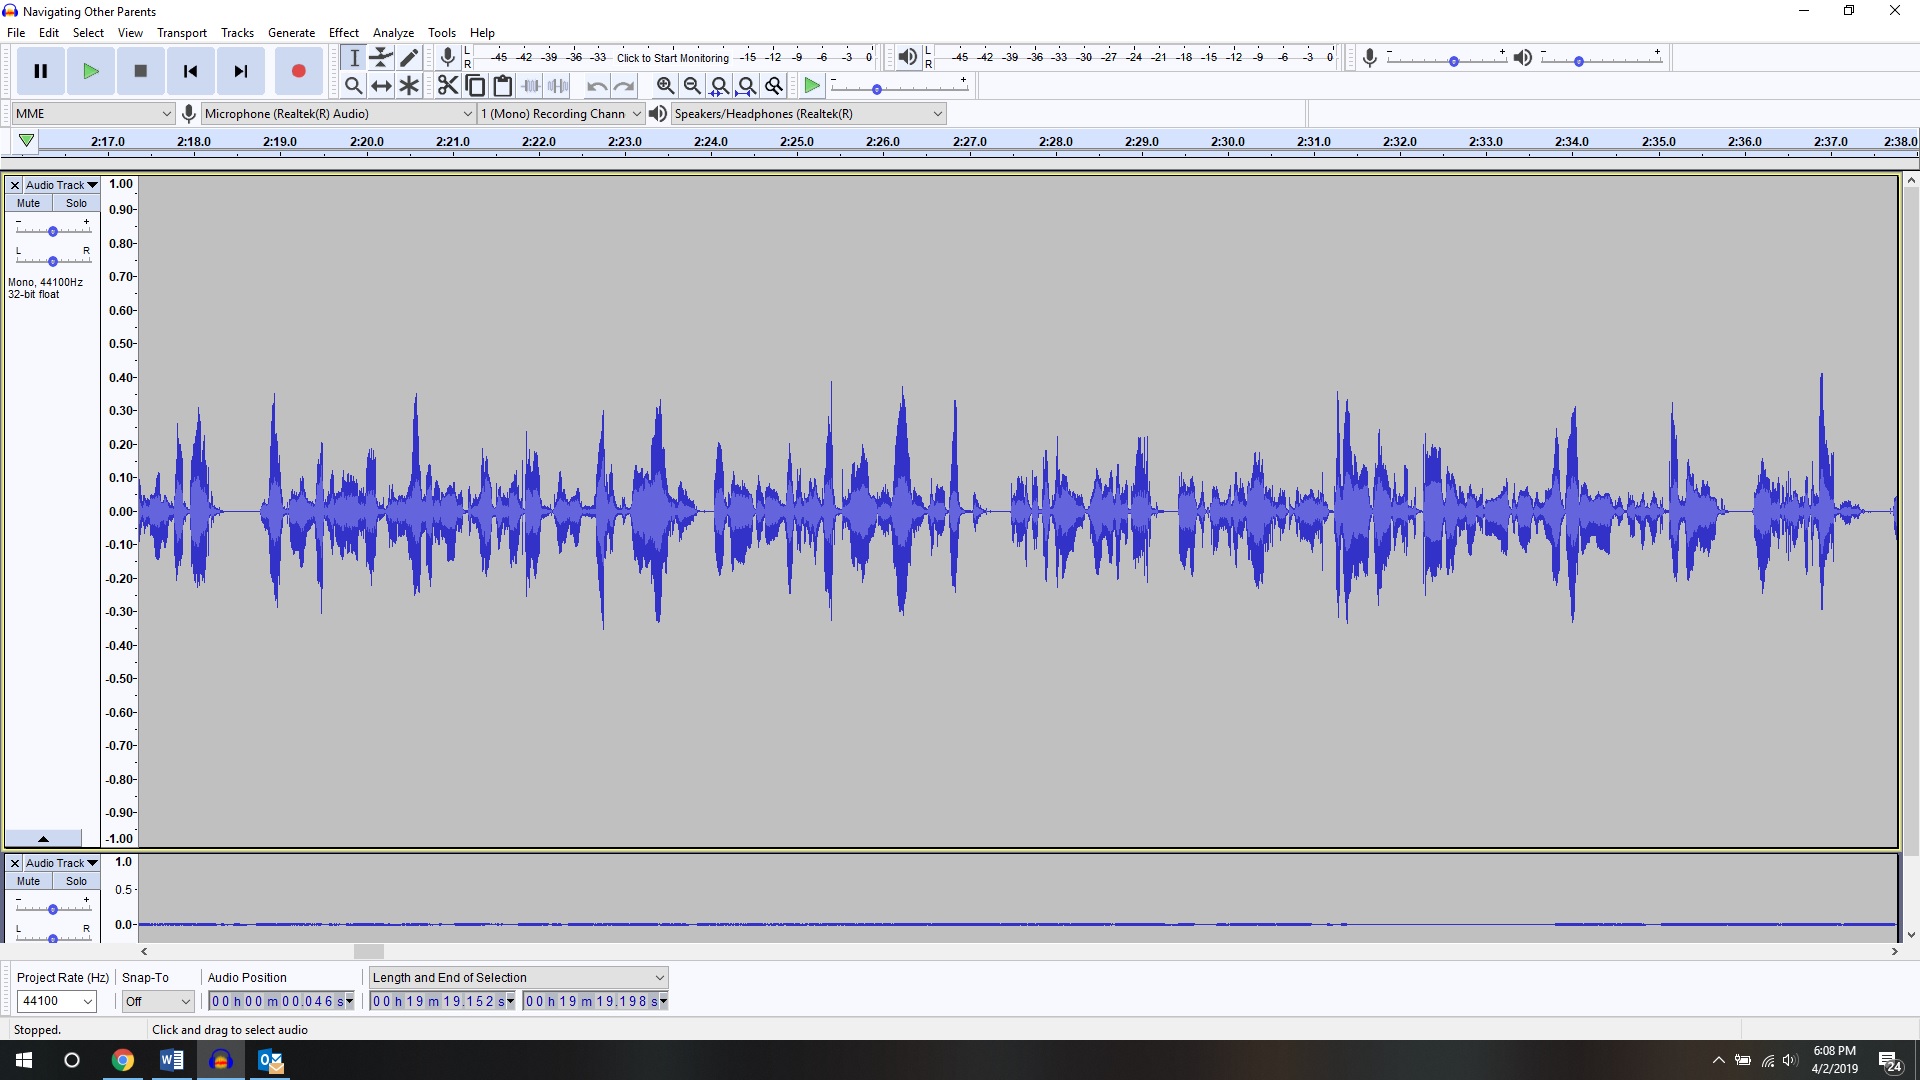The width and height of the screenshot is (1920, 1080).
Task: Copy the selection using the Copy icon
Action: click(x=475, y=85)
